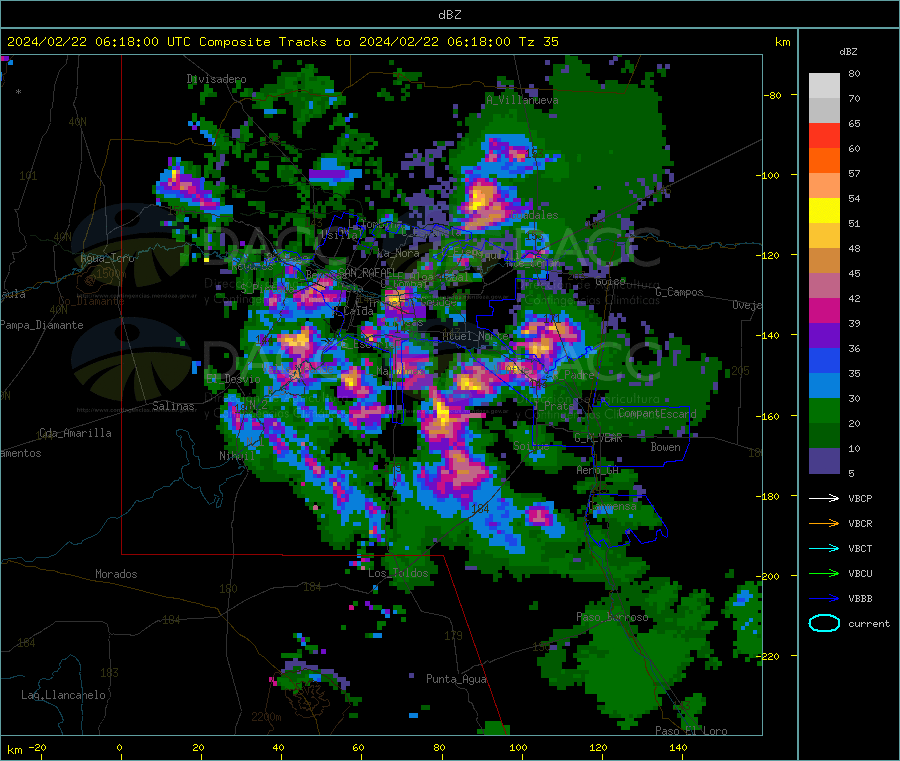Viewport: 900px width, 761px height.
Task: Click the '2200m' elevation label
Action: click(266, 717)
